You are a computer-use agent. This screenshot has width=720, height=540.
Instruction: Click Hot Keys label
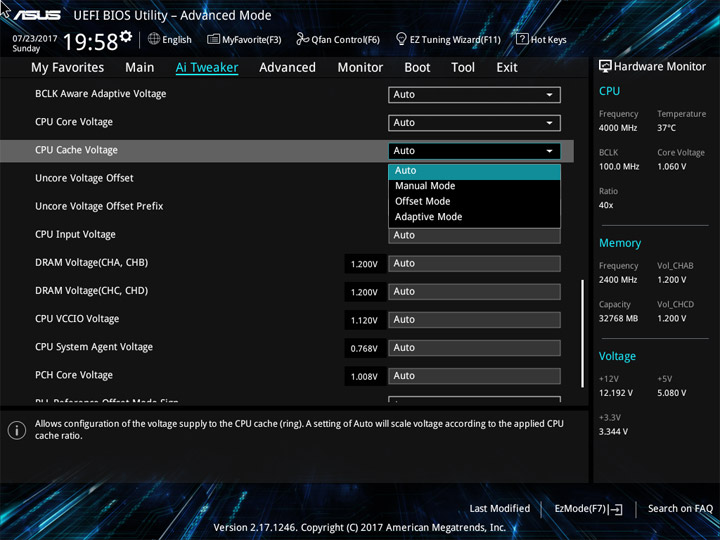point(549,40)
